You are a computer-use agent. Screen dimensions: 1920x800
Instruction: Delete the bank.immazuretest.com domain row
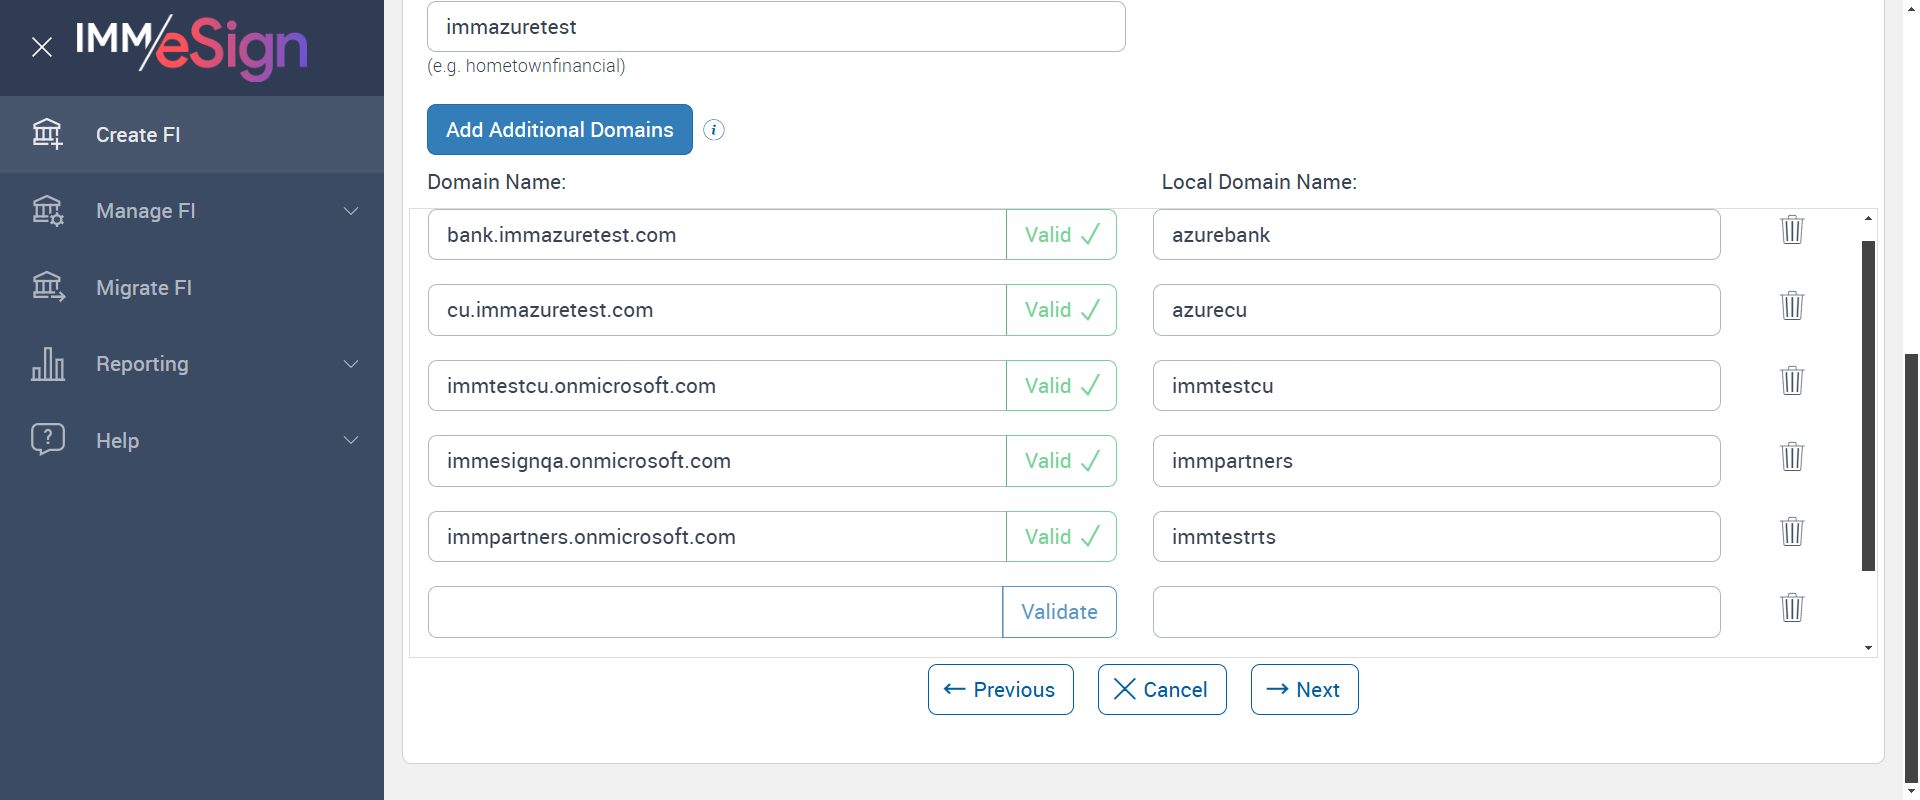click(1791, 230)
